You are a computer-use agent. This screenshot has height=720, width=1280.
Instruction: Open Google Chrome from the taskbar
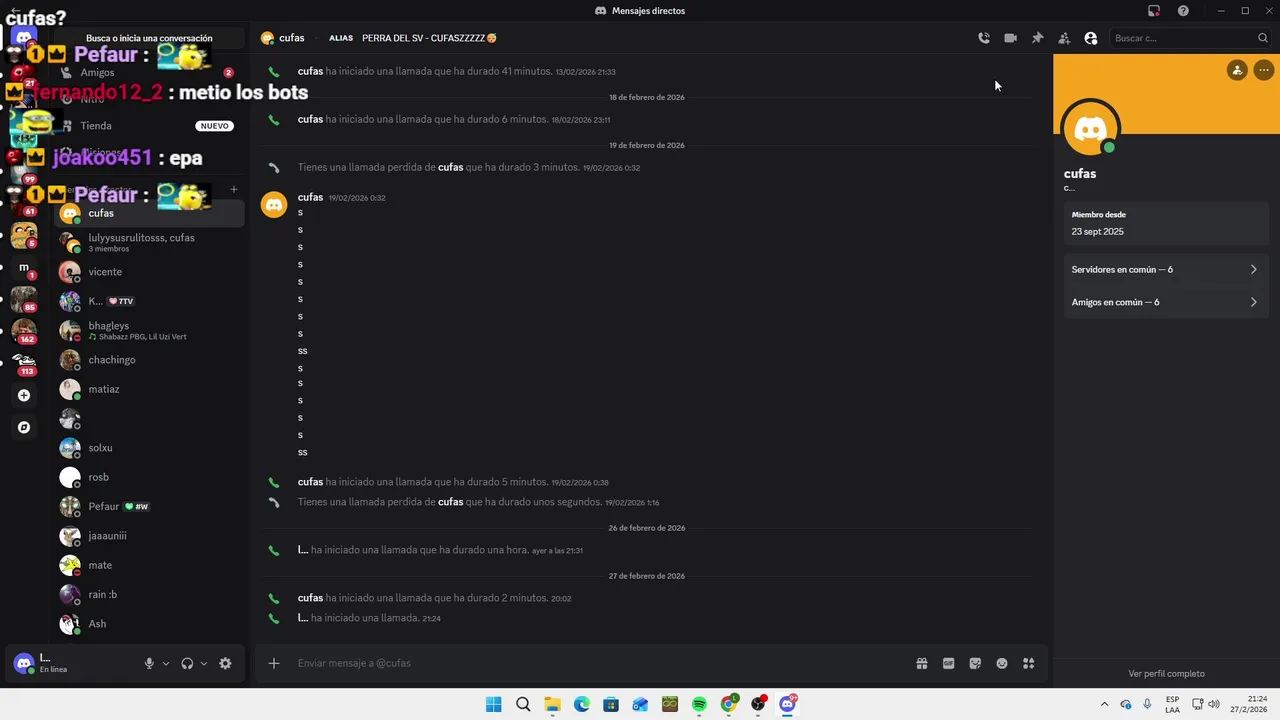pos(729,704)
